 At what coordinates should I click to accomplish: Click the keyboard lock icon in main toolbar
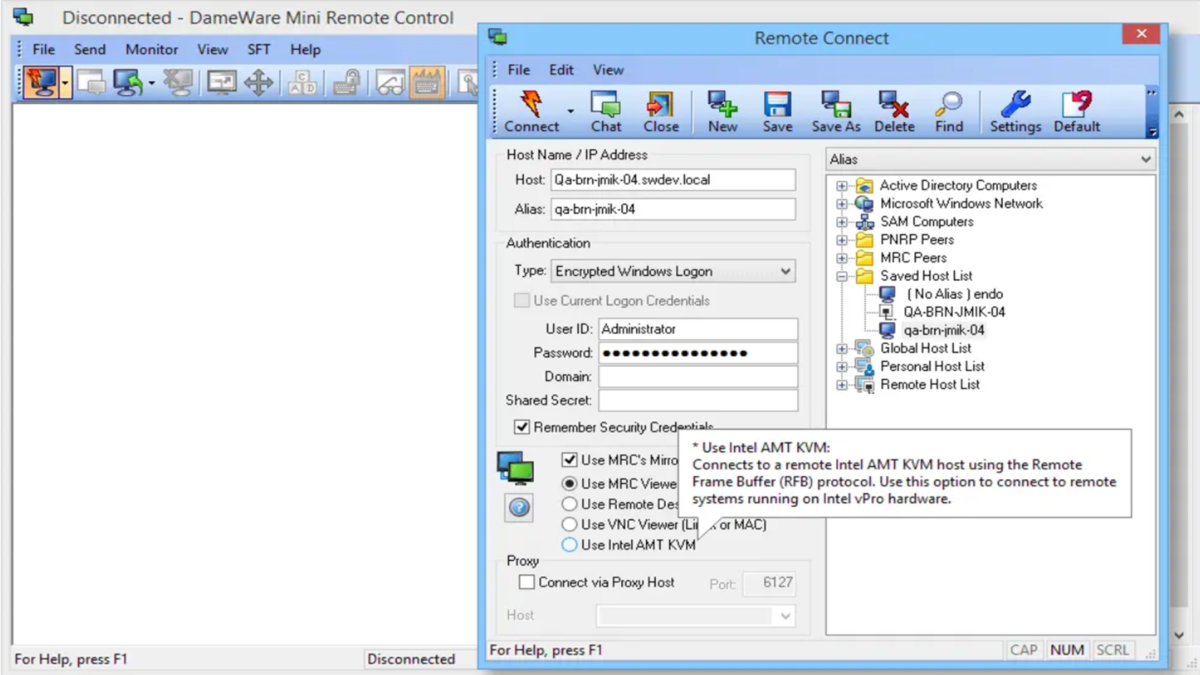click(347, 82)
